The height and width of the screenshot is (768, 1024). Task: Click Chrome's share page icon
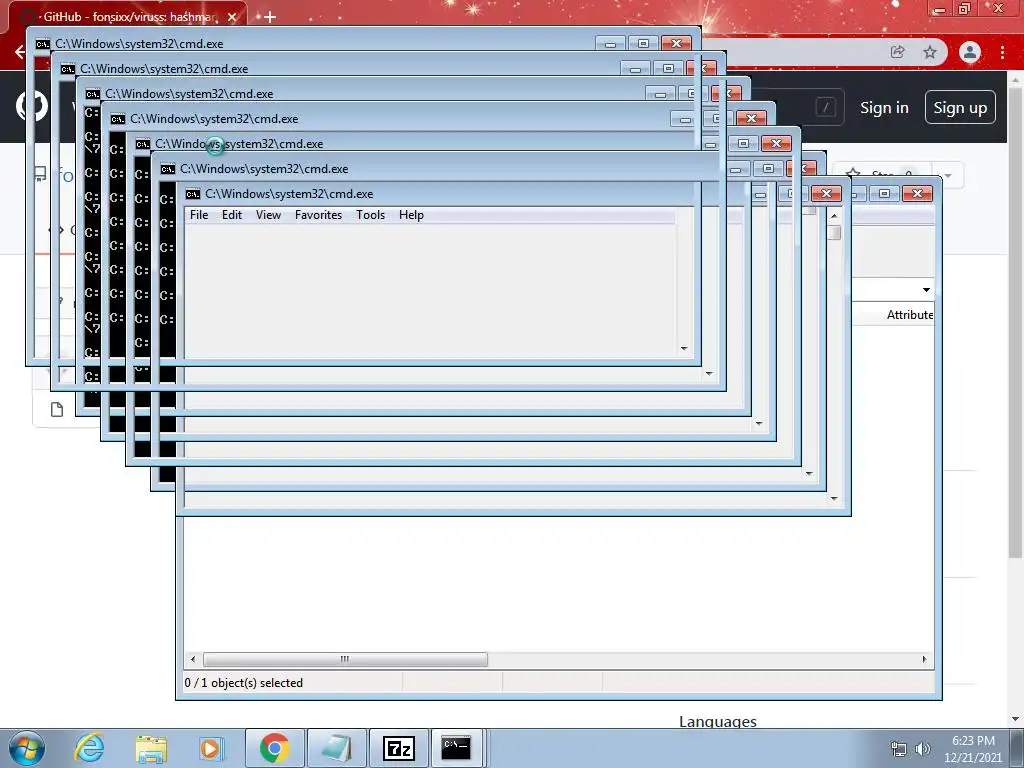pos(897,52)
